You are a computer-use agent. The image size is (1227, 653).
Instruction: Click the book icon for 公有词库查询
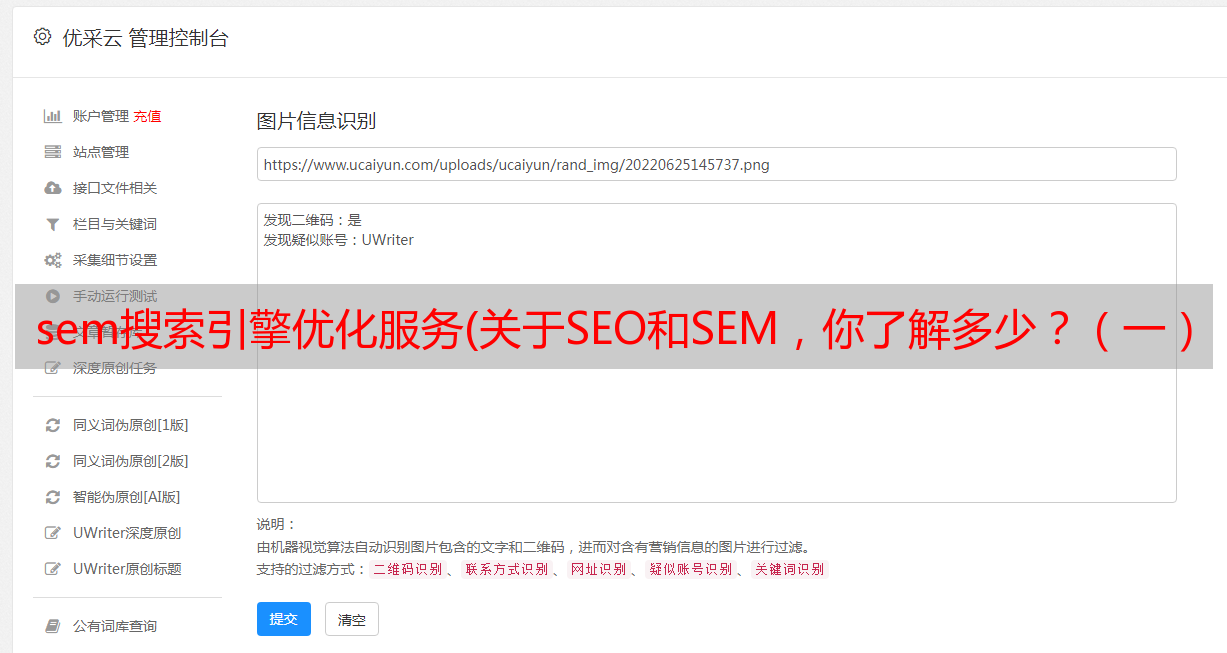tap(53, 626)
